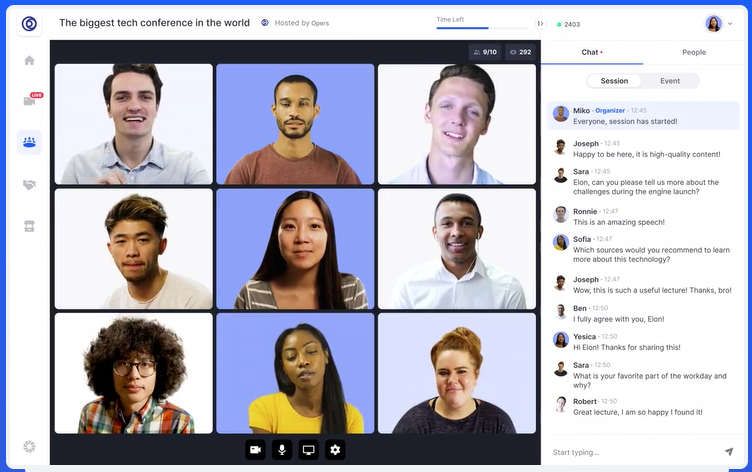This screenshot has width=752, height=472.
Task: Go to Home in the left sidebar
Action: (29, 60)
